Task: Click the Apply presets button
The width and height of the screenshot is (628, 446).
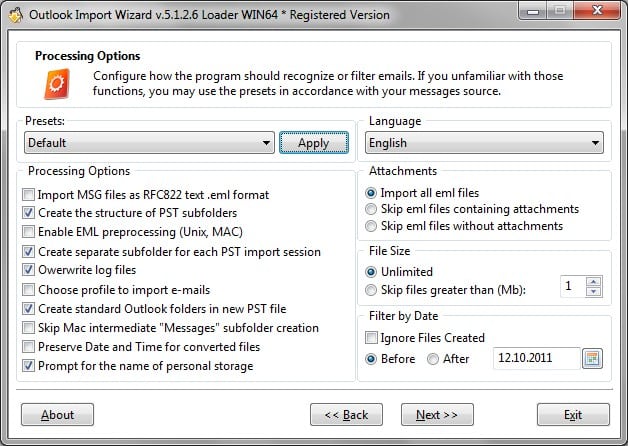Action: point(314,143)
